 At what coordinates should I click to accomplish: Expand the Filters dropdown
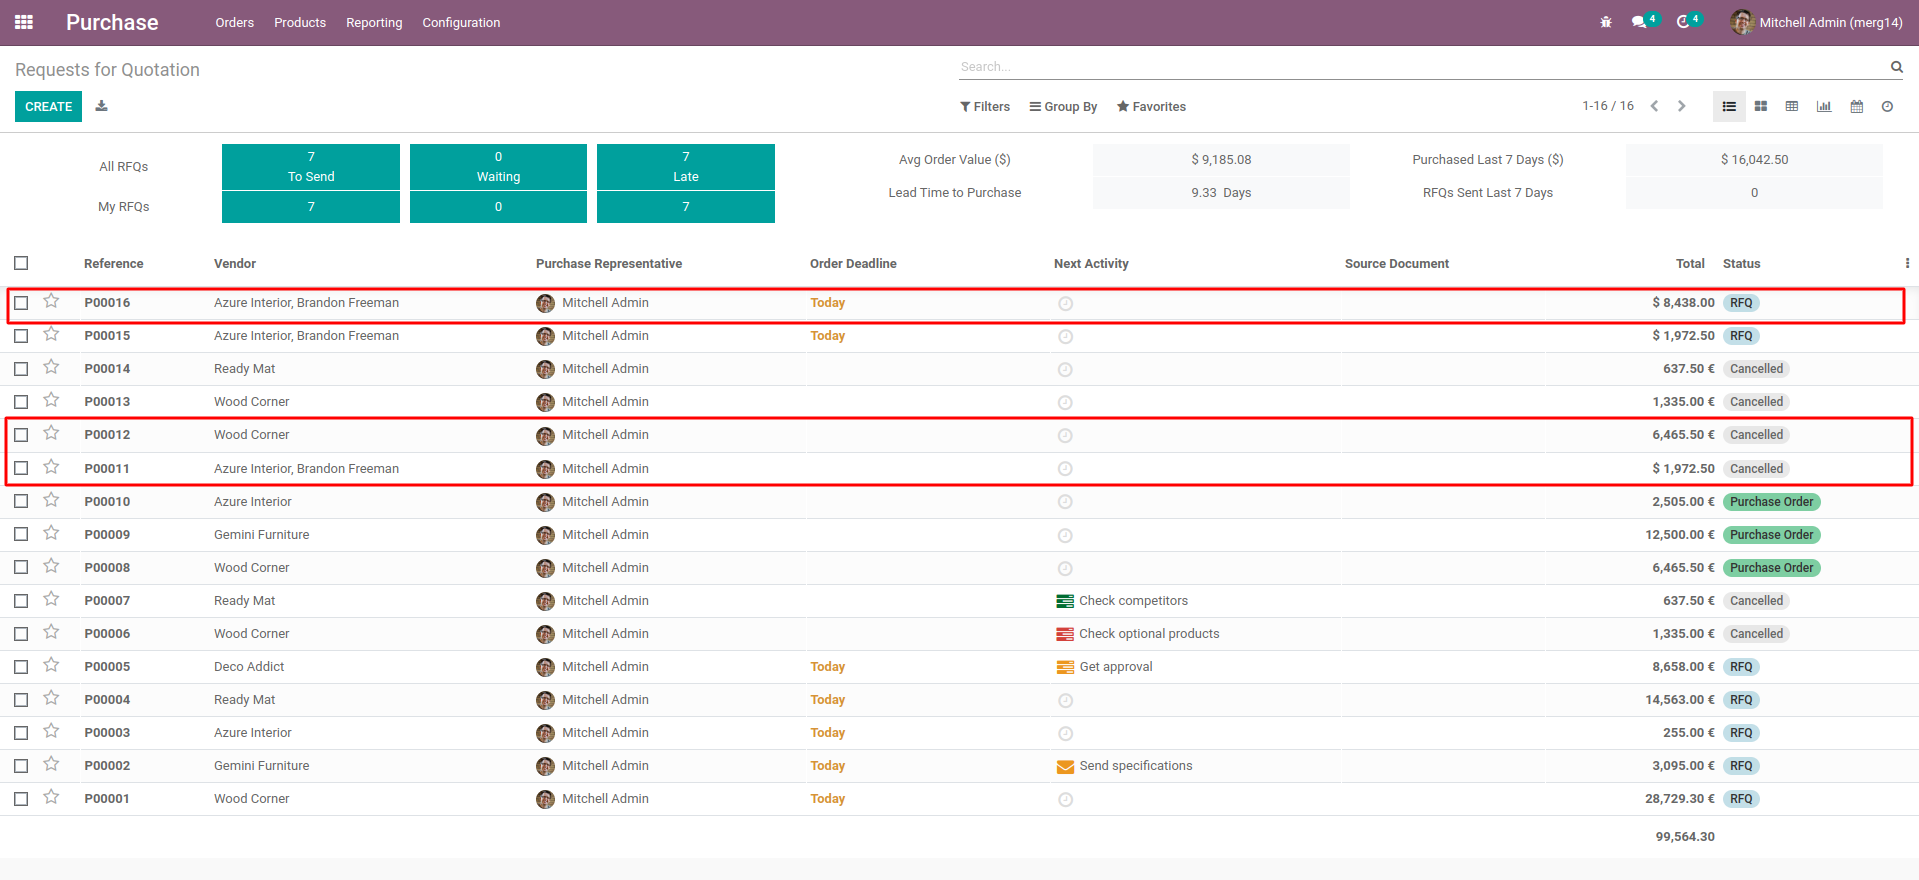click(985, 107)
